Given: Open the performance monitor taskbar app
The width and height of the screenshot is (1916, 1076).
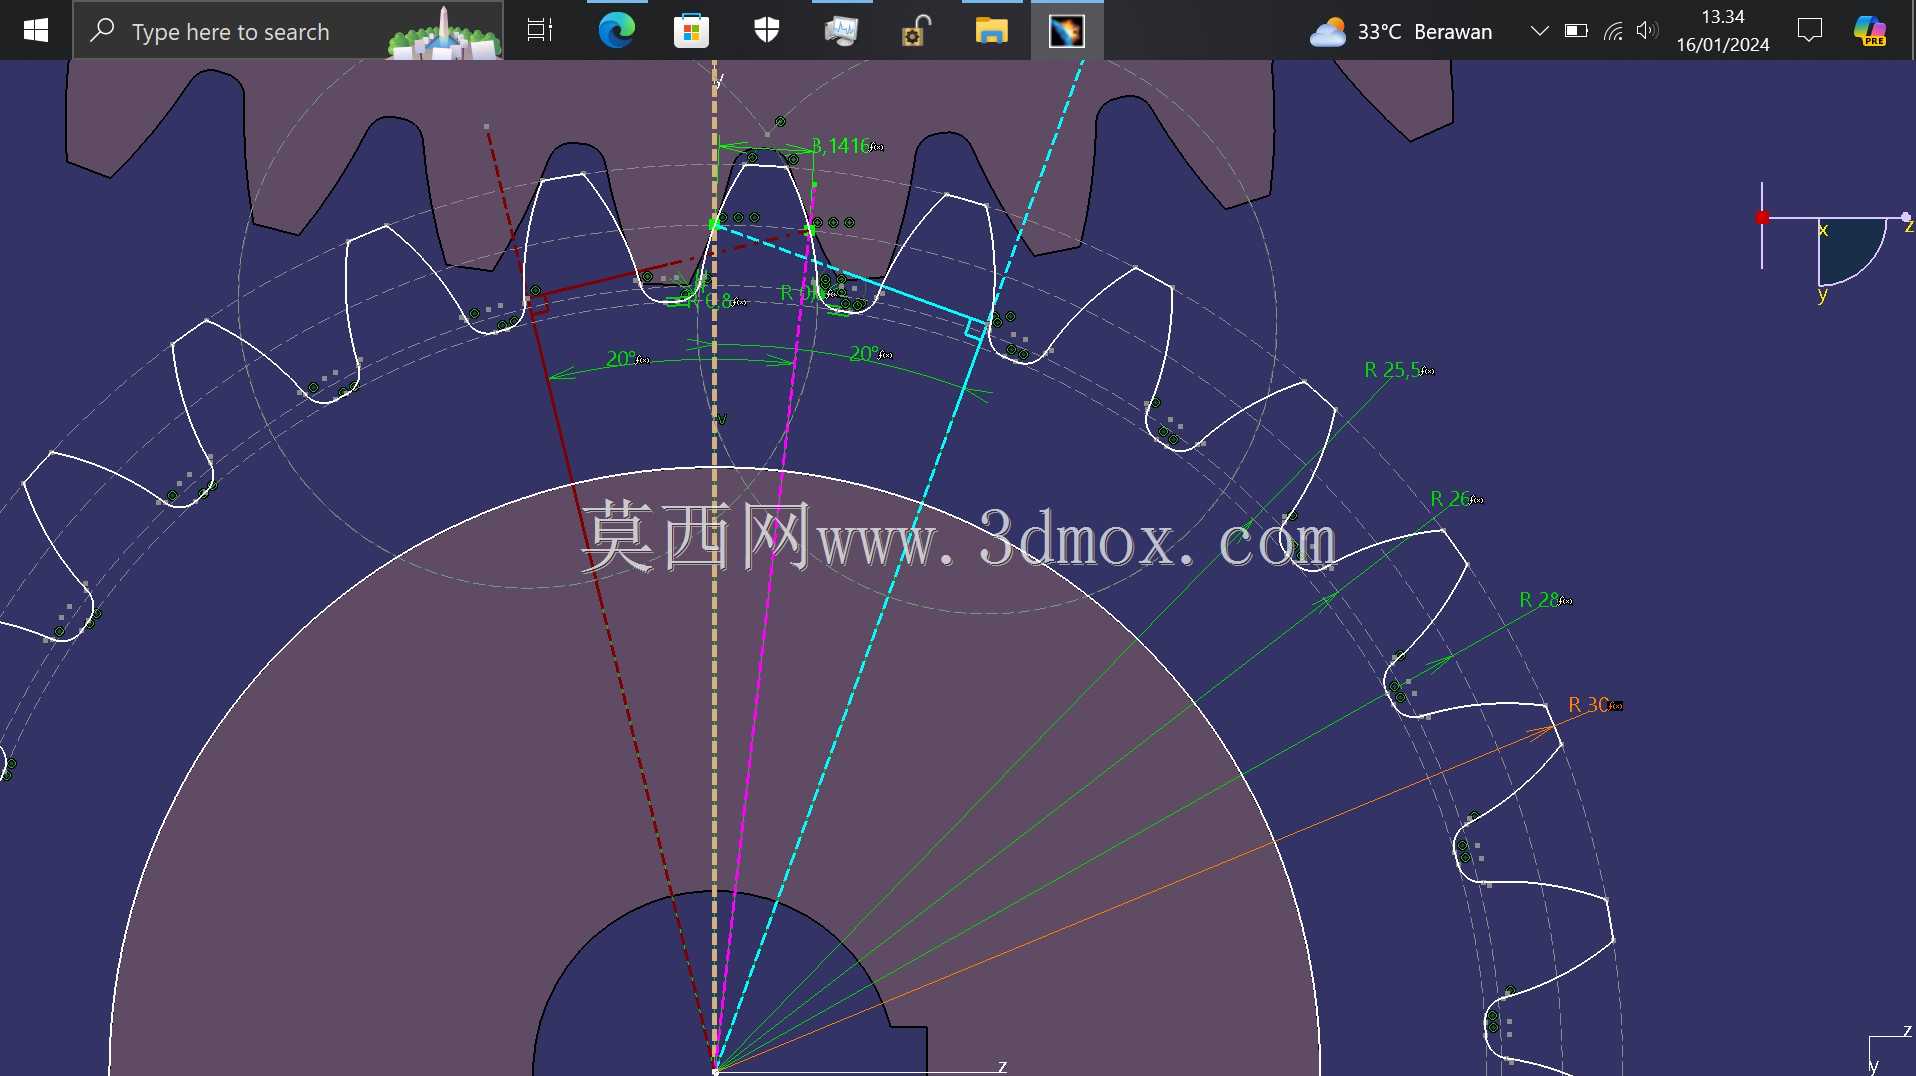Looking at the screenshot, I should click(841, 31).
